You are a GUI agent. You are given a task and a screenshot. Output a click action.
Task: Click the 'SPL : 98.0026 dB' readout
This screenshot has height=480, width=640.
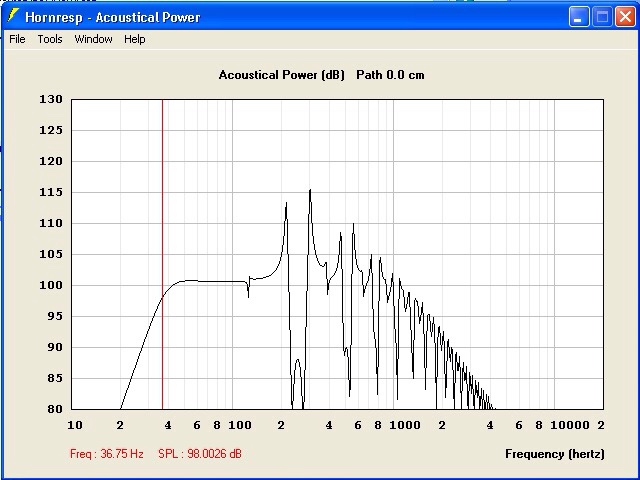[200, 454]
